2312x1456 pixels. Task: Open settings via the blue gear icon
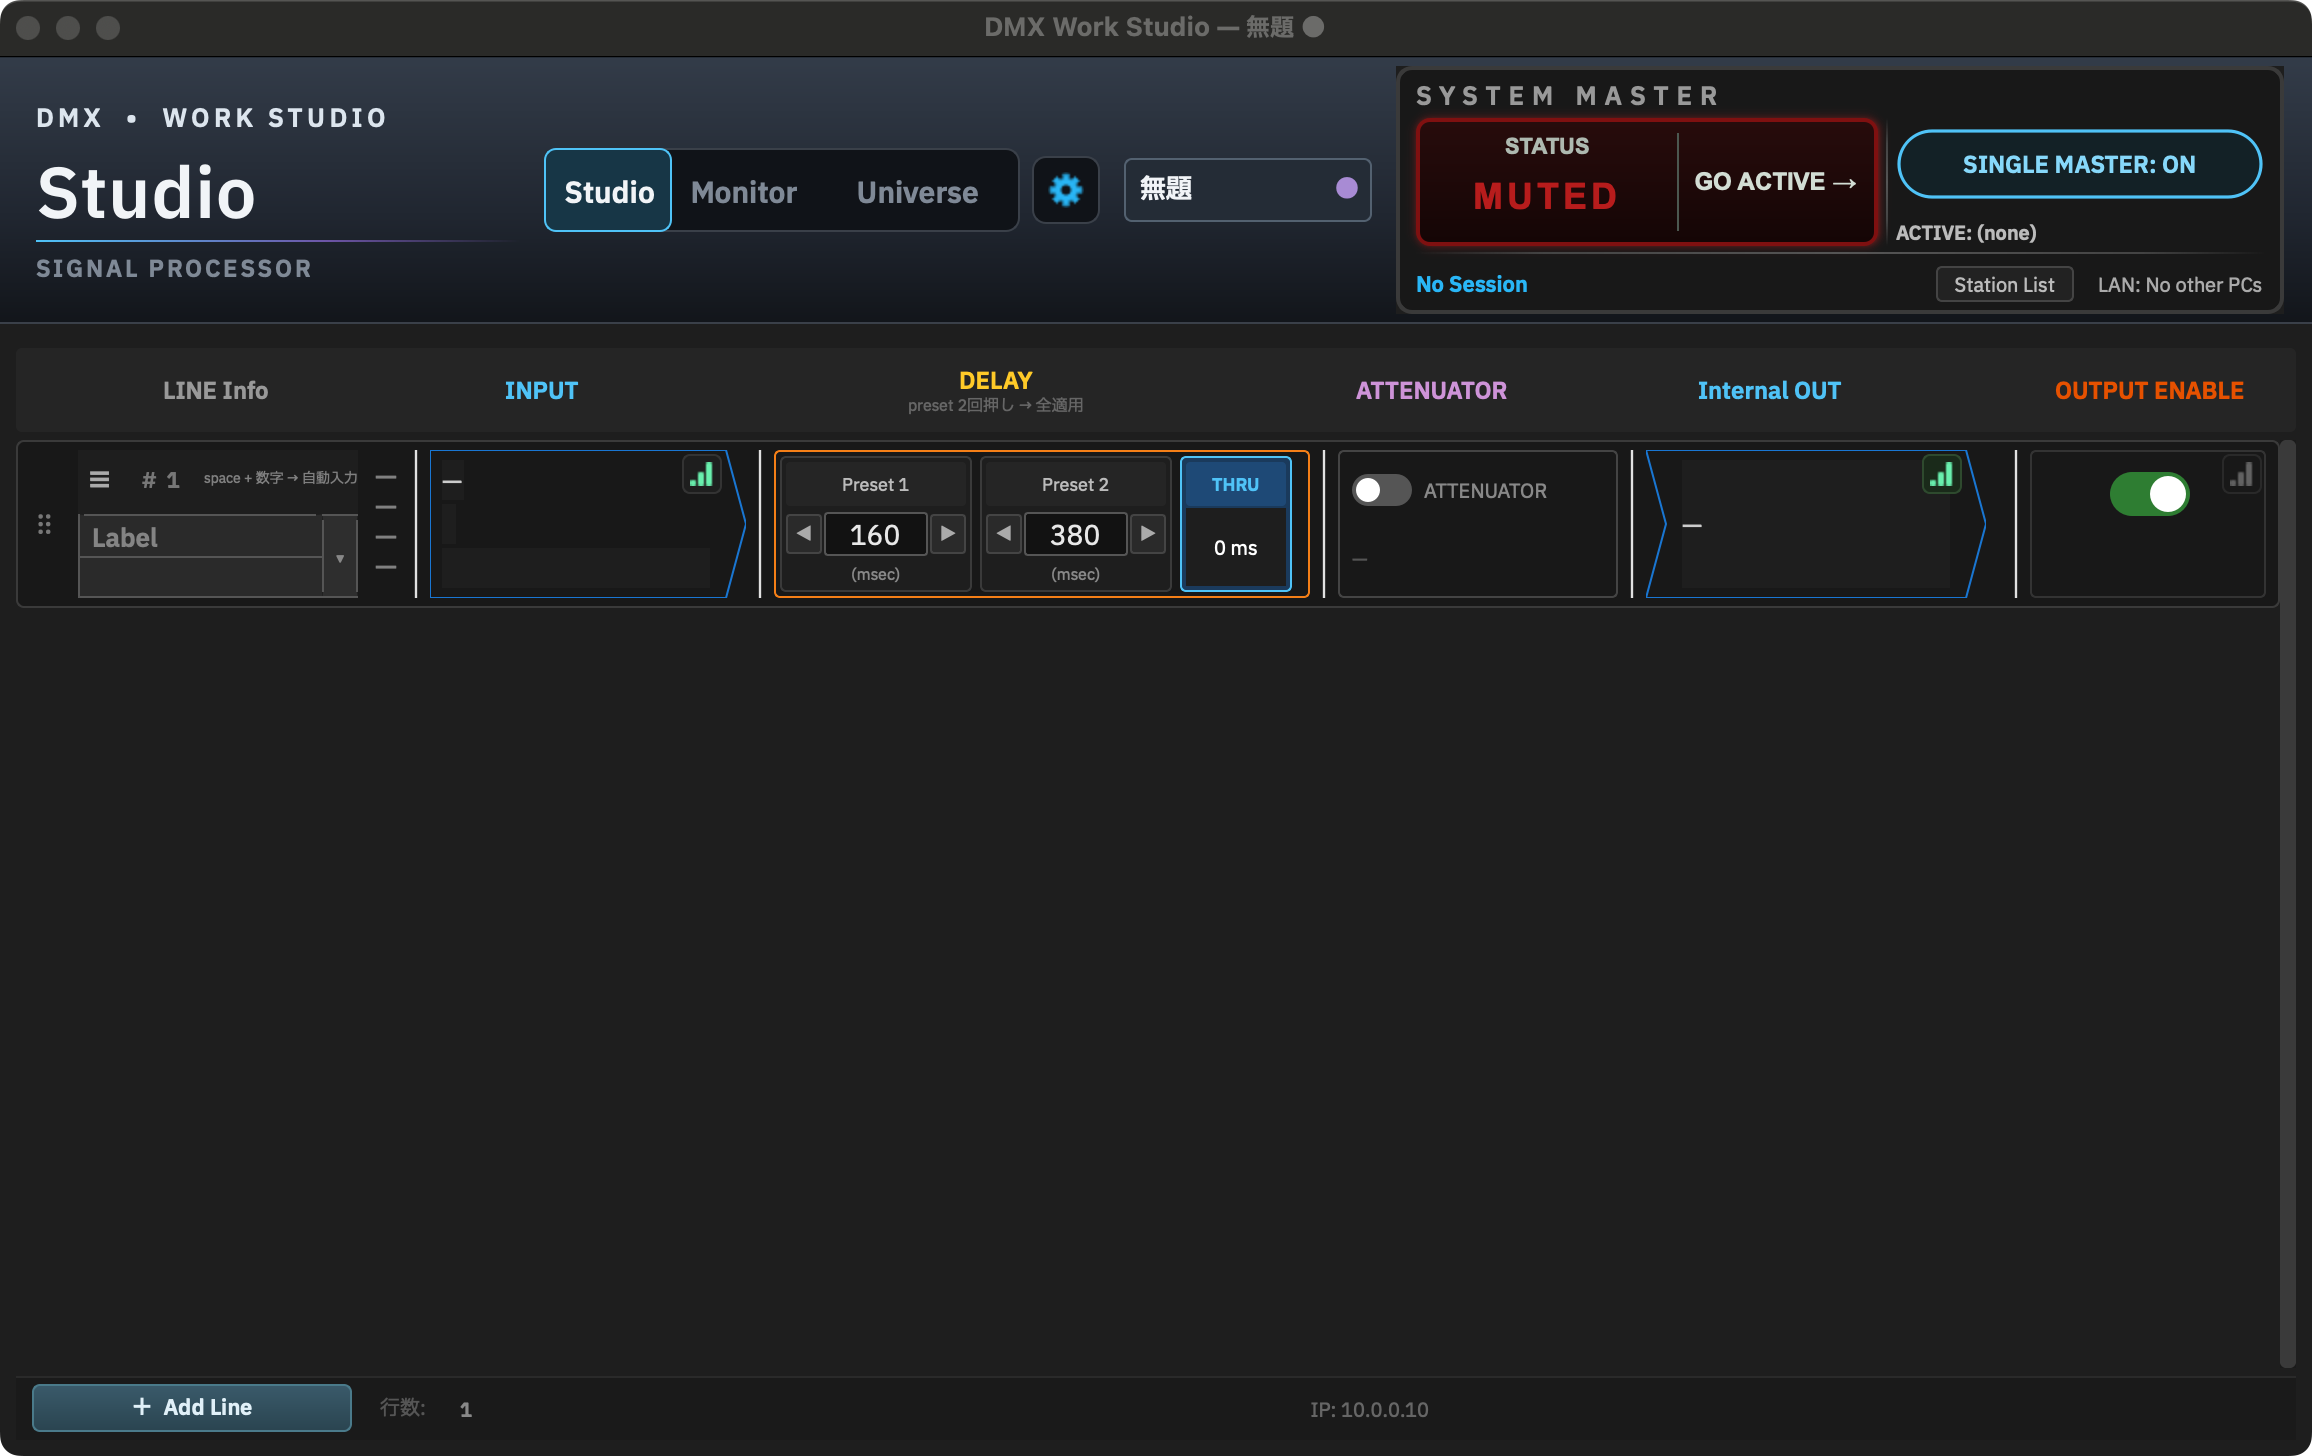coord(1066,190)
